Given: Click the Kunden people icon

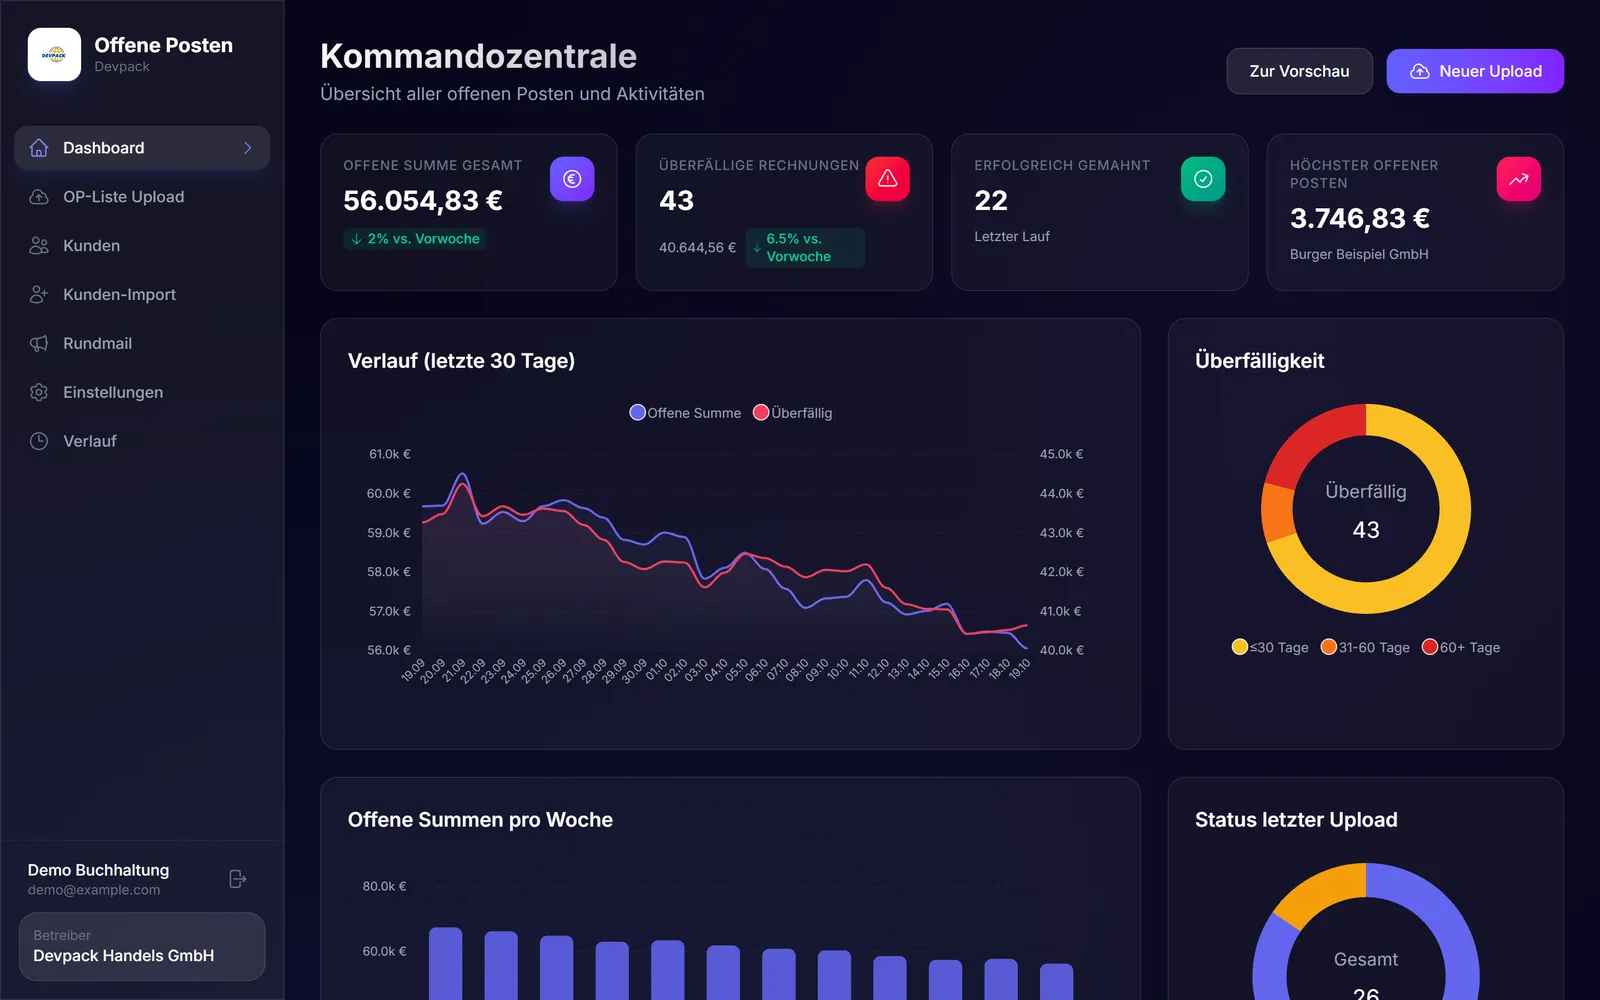Looking at the screenshot, I should [39, 246].
